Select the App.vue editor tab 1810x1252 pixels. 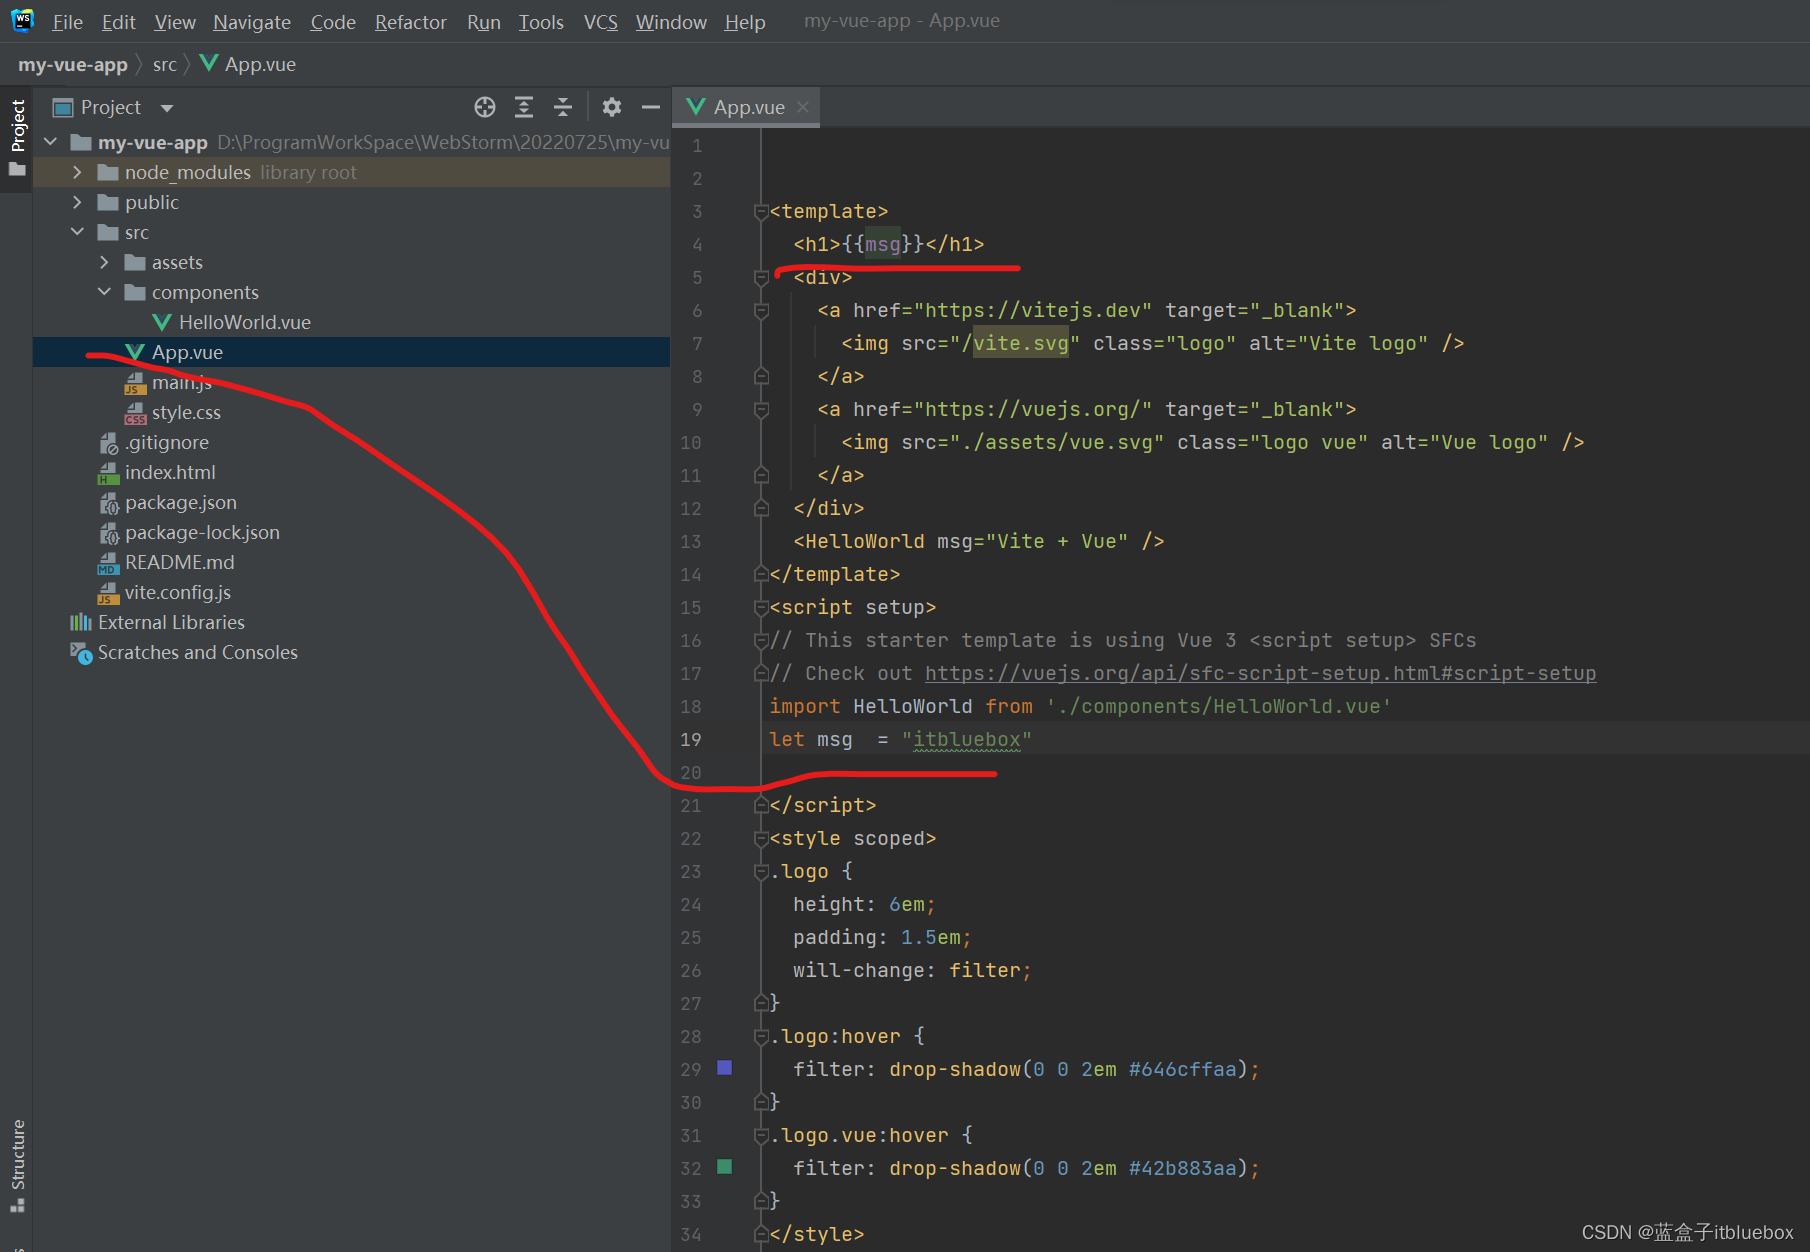click(x=748, y=107)
